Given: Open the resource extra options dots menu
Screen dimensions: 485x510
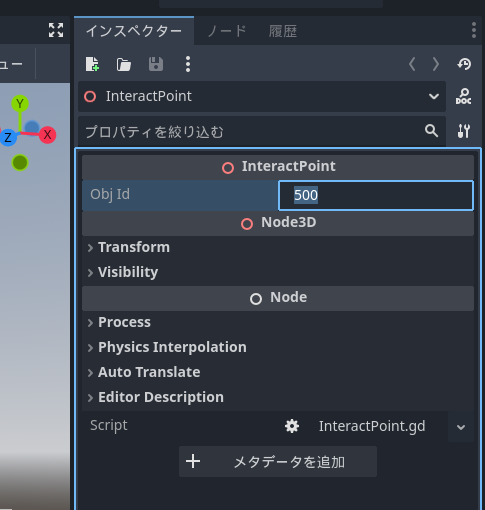Looking at the screenshot, I should pyautogui.click(x=188, y=64).
